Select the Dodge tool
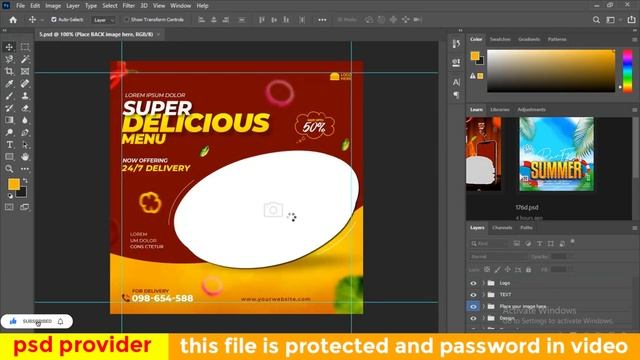Screen dimensions: 640x360 click(x=9, y=132)
